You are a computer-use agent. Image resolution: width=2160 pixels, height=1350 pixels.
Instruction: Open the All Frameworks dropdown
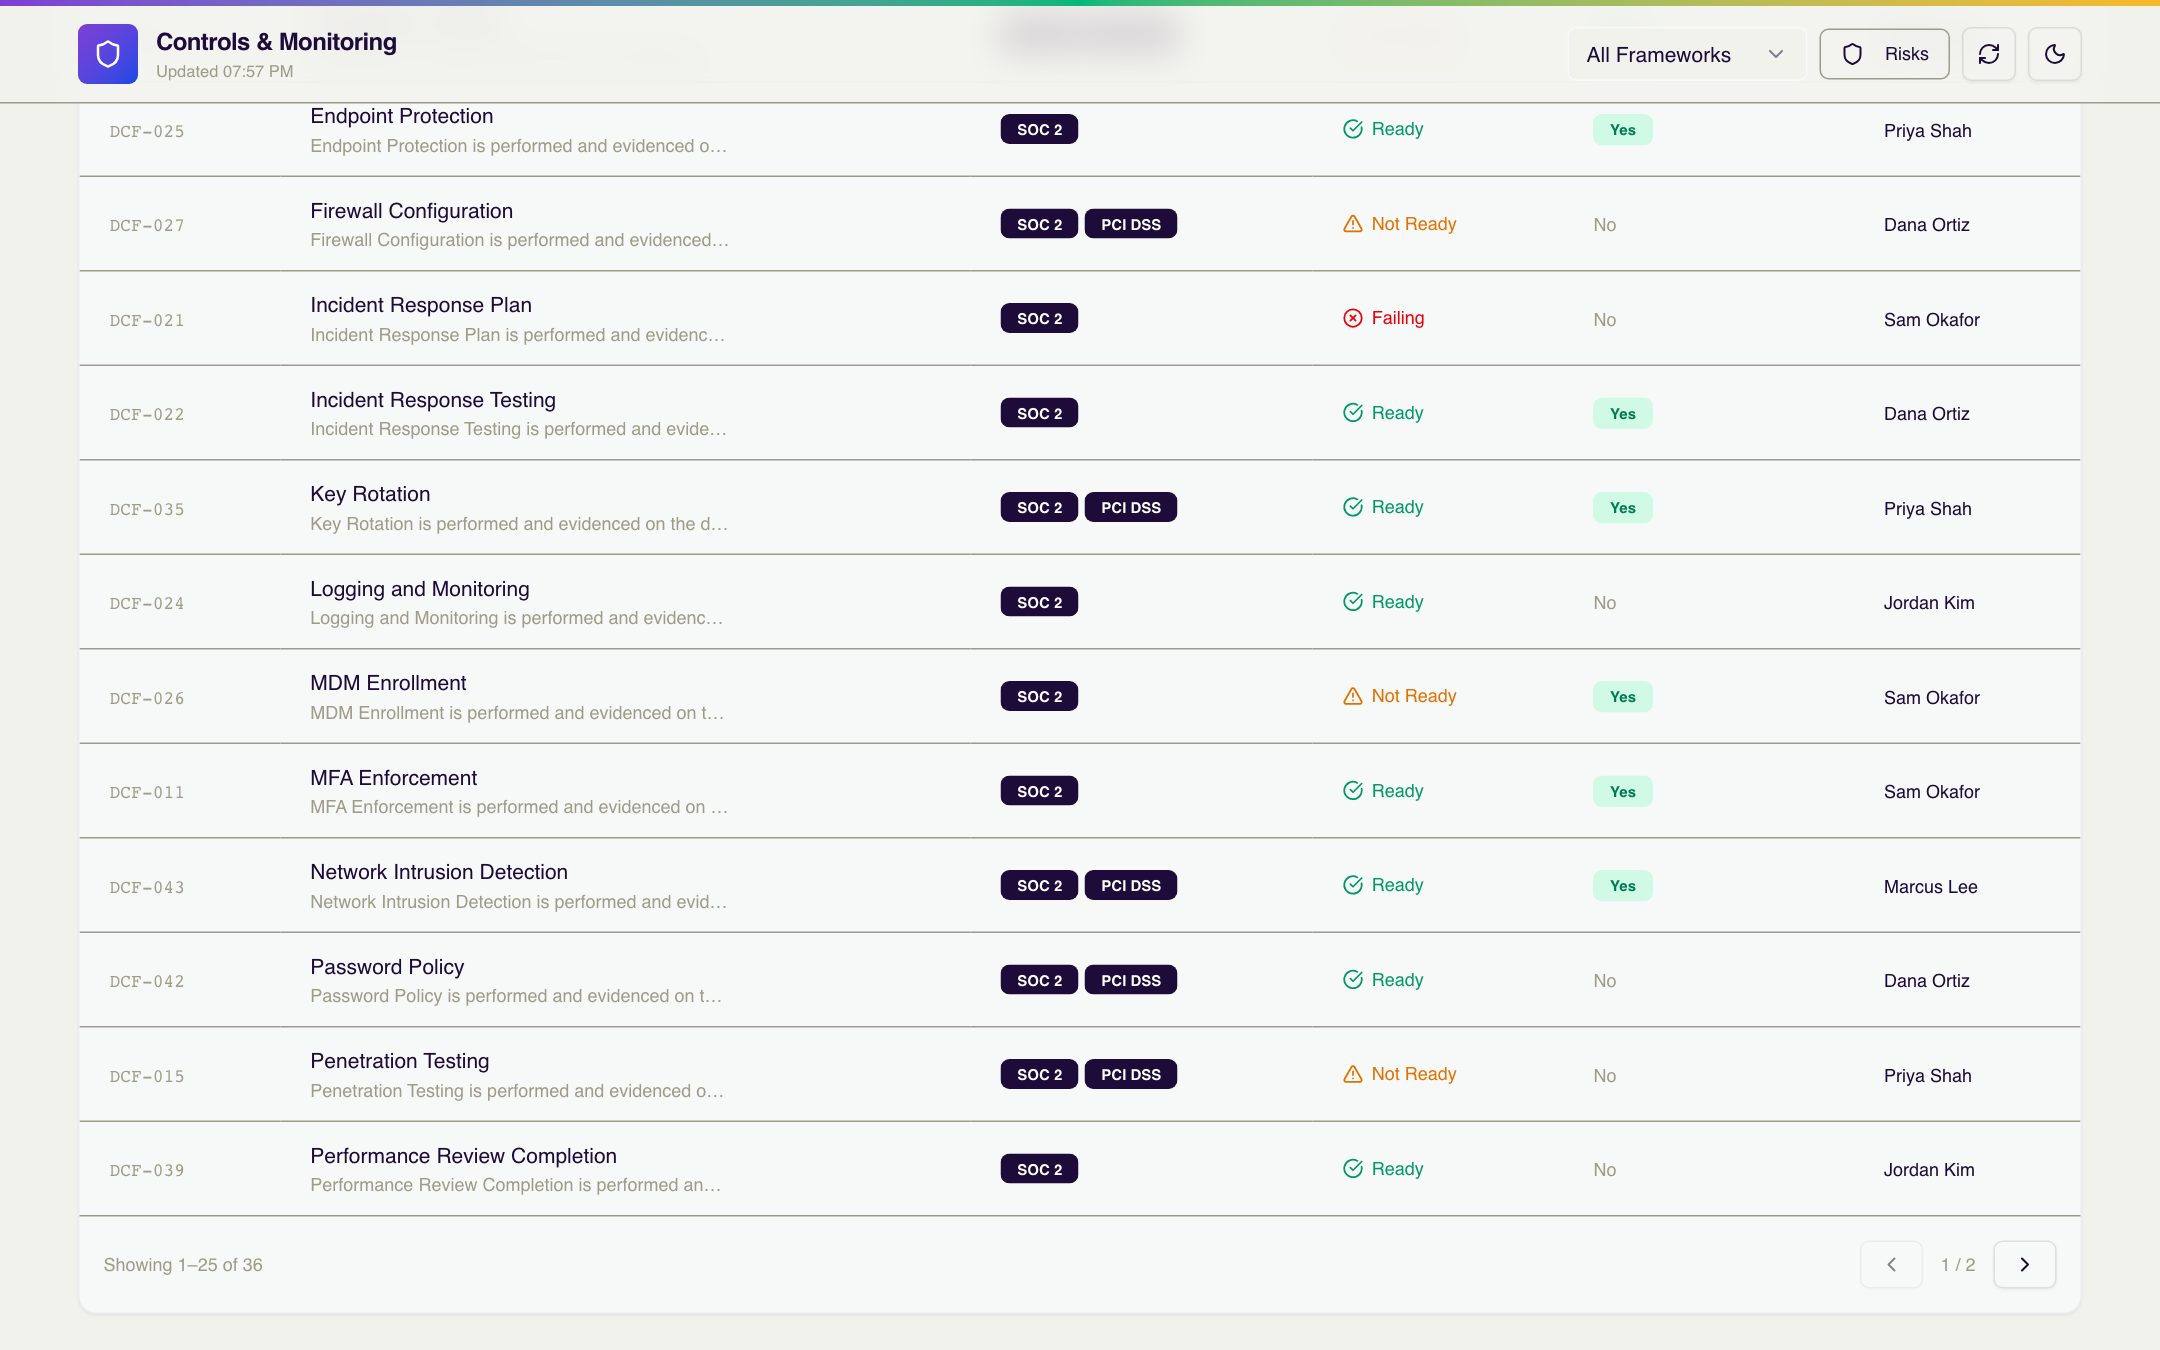pyautogui.click(x=1686, y=54)
